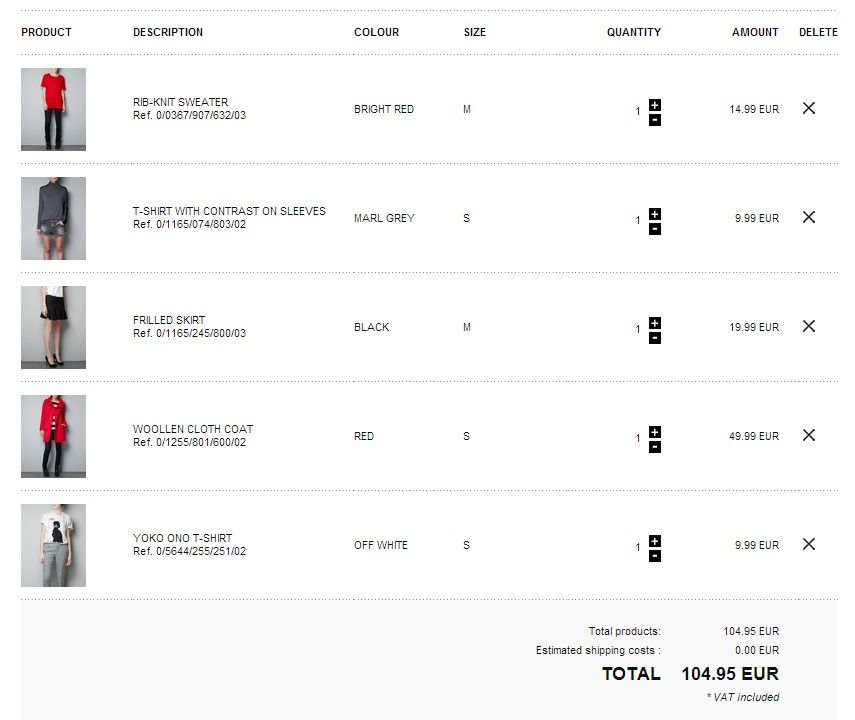
Task: Decrease the Yoko Ono T-shirt quantity
Action: pyautogui.click(x=655, y=556)
